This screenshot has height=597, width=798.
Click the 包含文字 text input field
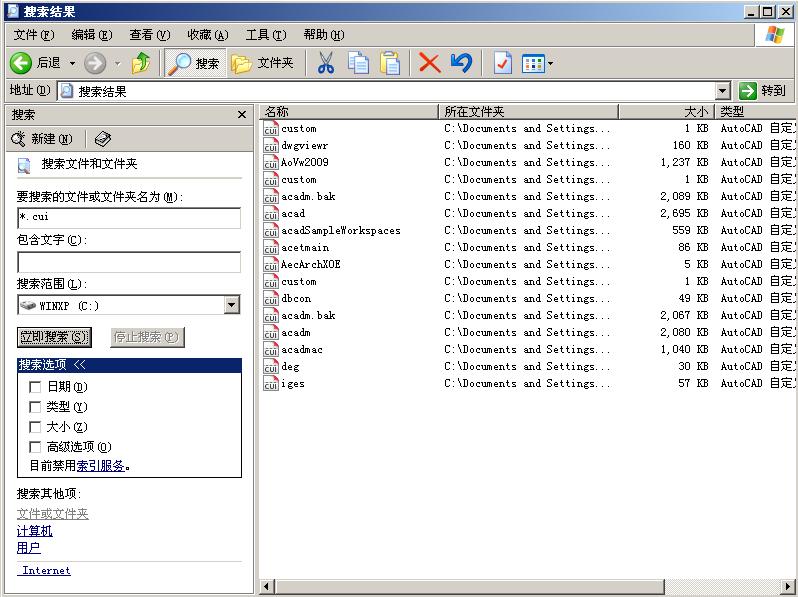[129, 262]
